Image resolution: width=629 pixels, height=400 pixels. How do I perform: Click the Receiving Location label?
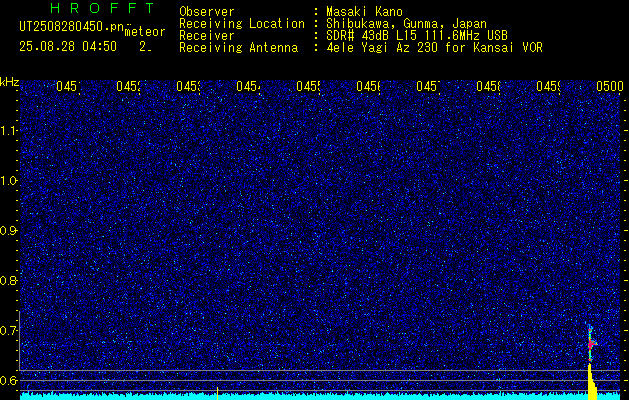[x=242, y=24]
